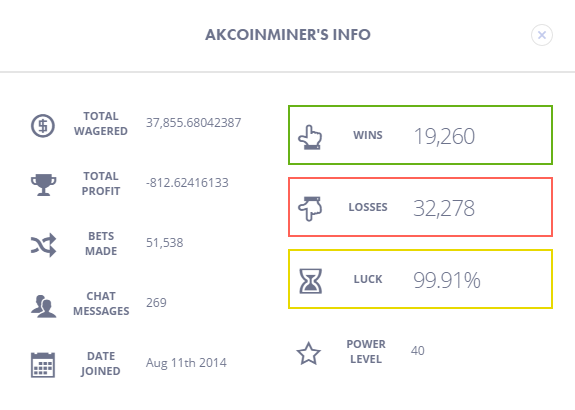Select the total wagered value 37,855.68042387
This screenshot has height=410, width=575.
click(x=194, y=123)
